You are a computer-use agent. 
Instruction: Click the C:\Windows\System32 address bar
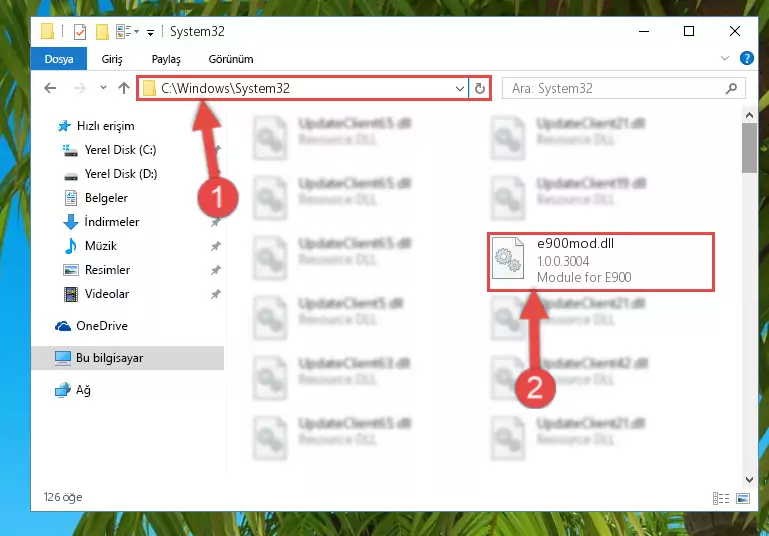303,88
